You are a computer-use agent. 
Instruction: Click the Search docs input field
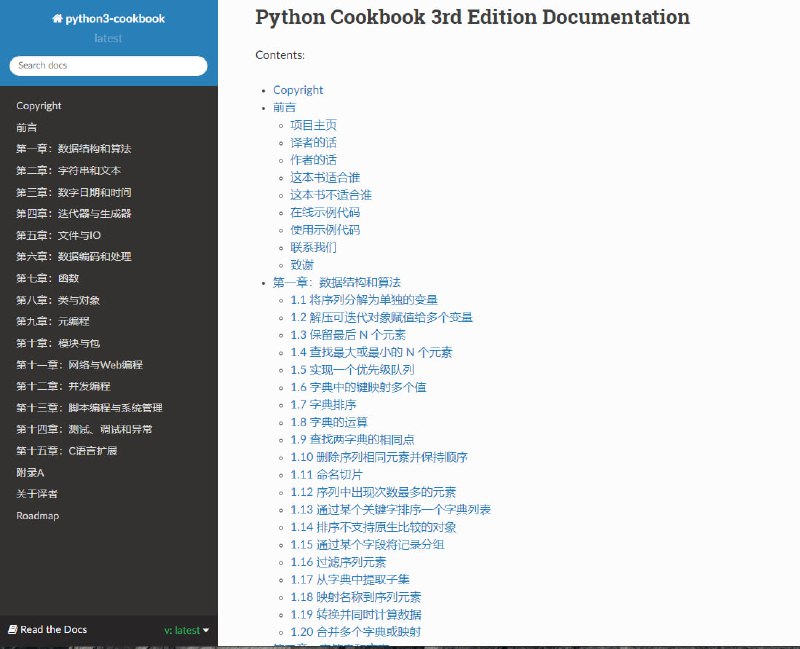pos(106,66)
